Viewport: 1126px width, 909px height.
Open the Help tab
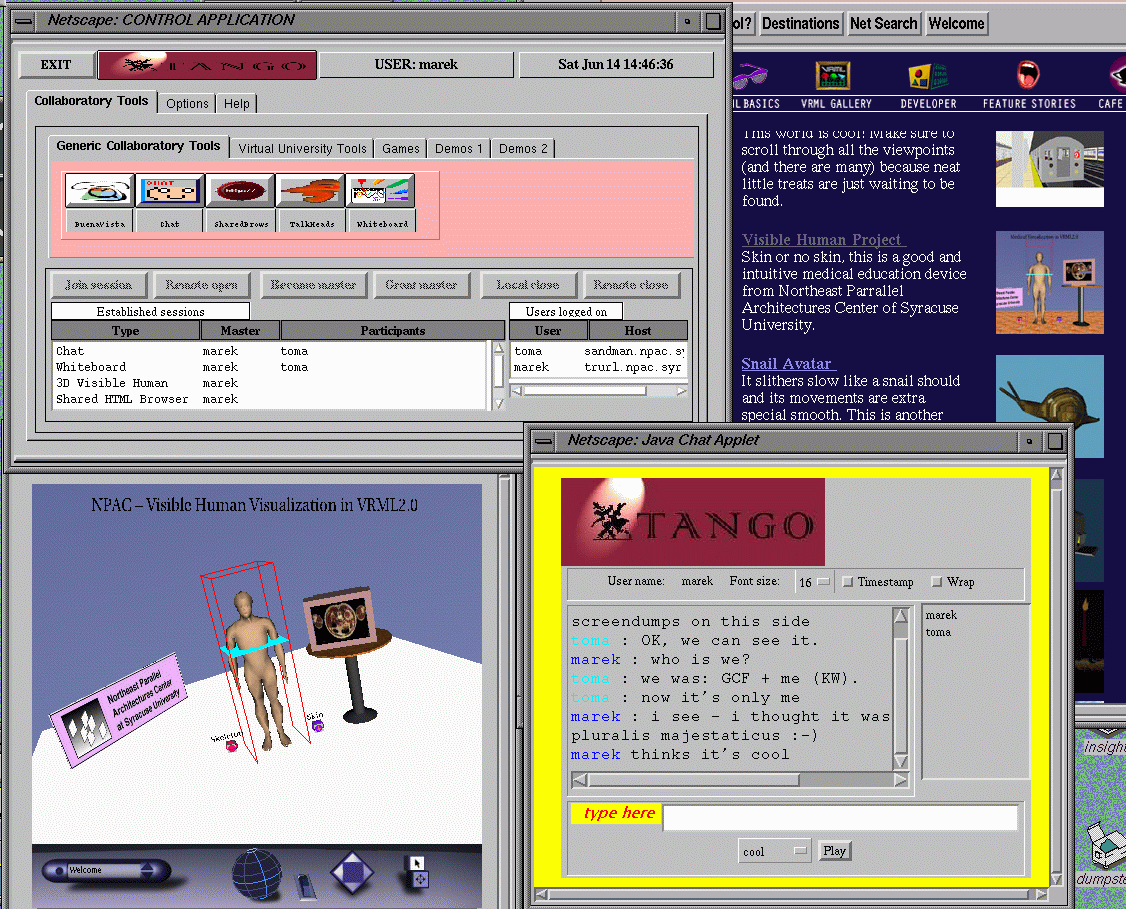[236, 103]
